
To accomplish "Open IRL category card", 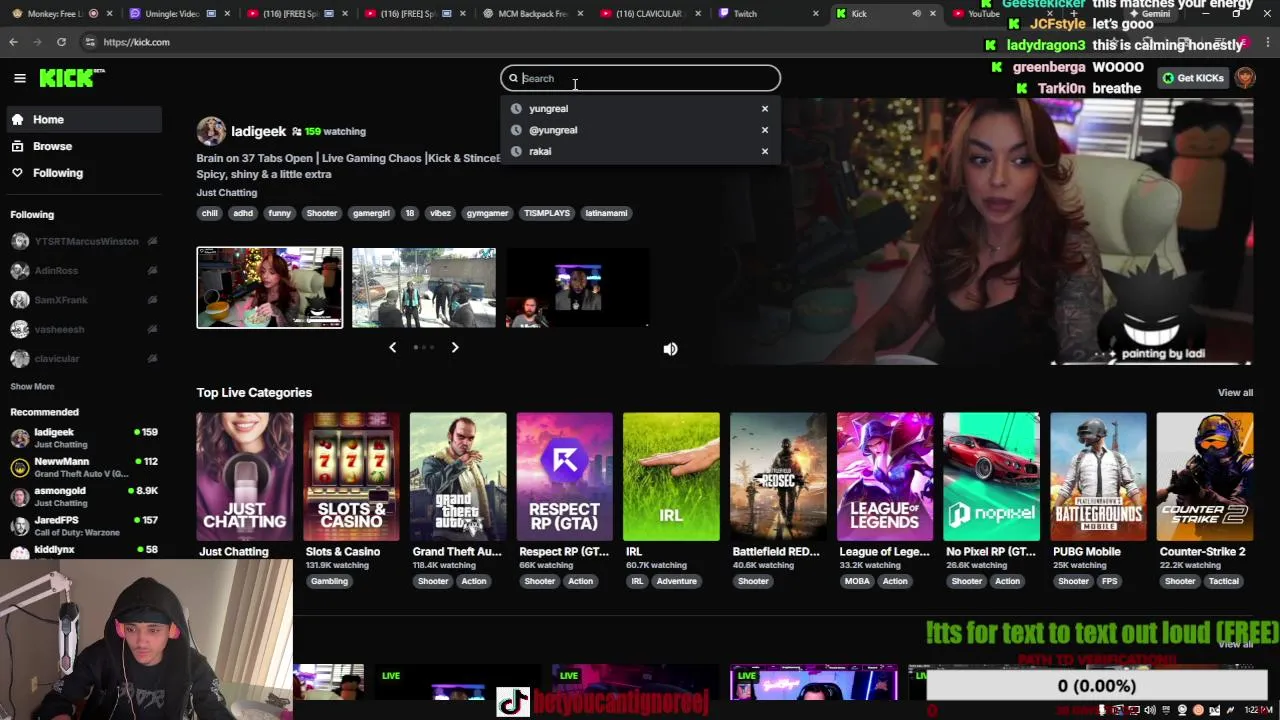I will (671, 476).
